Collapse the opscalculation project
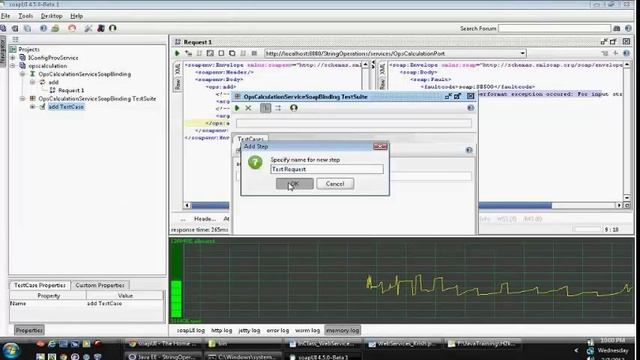This screenshot has width=640, height=360. pyautogui.click(x=13, y=66)
